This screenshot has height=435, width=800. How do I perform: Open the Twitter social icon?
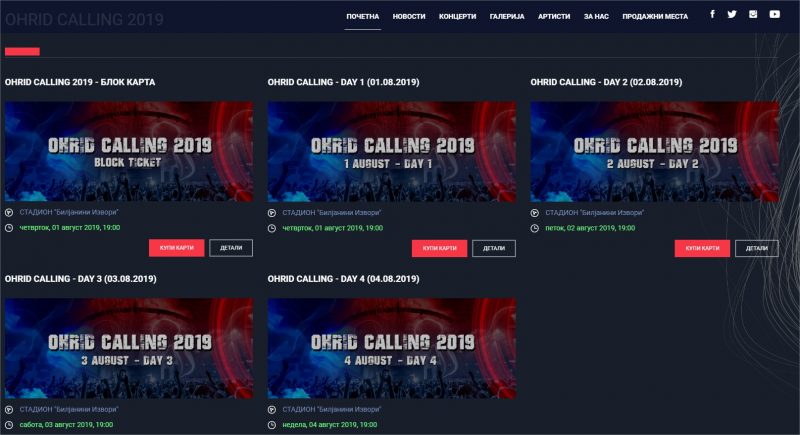click(732, 14)
